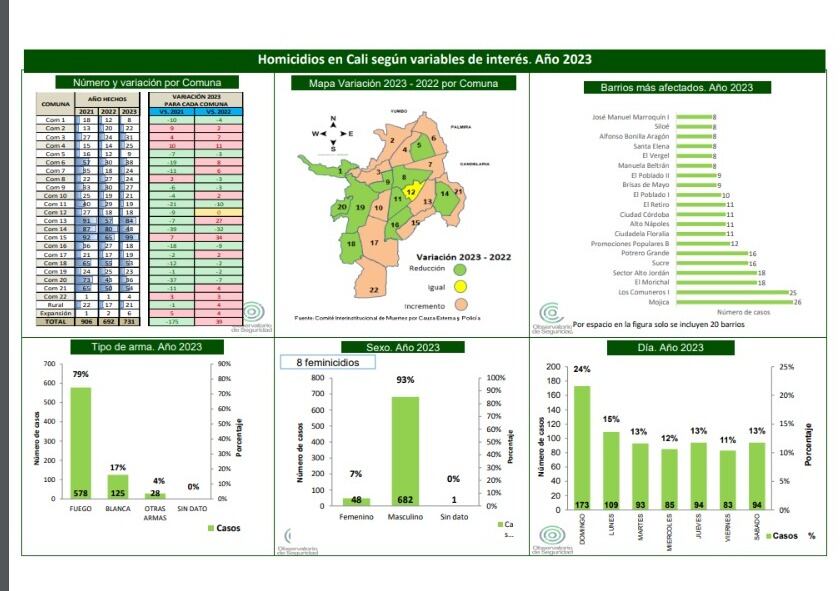Click the Barrios más afectados. Año 2023 header
Image resolution: width=840 pixels, height=591 pixels.
669,87
